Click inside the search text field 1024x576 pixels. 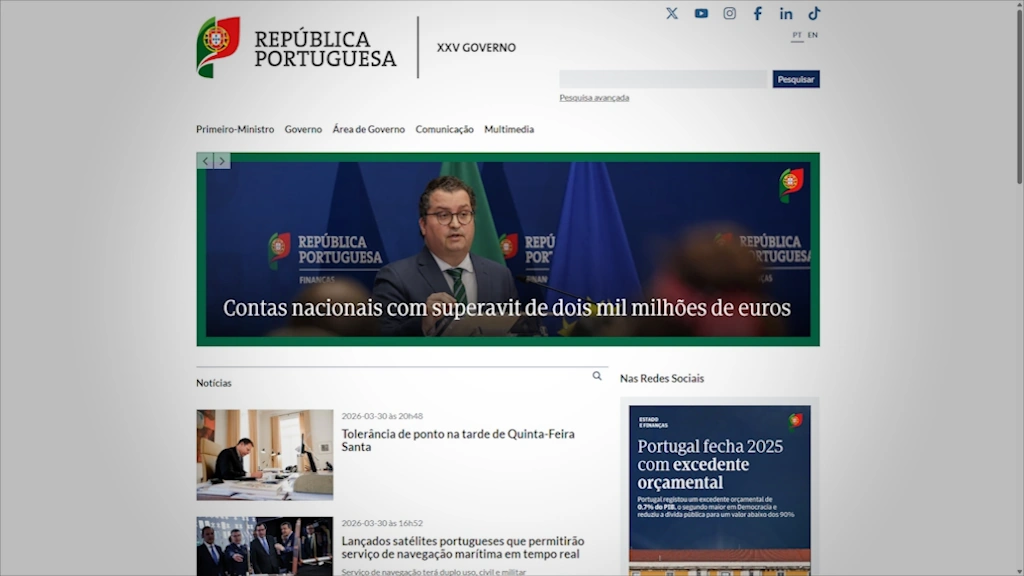[x=663, y=79]
